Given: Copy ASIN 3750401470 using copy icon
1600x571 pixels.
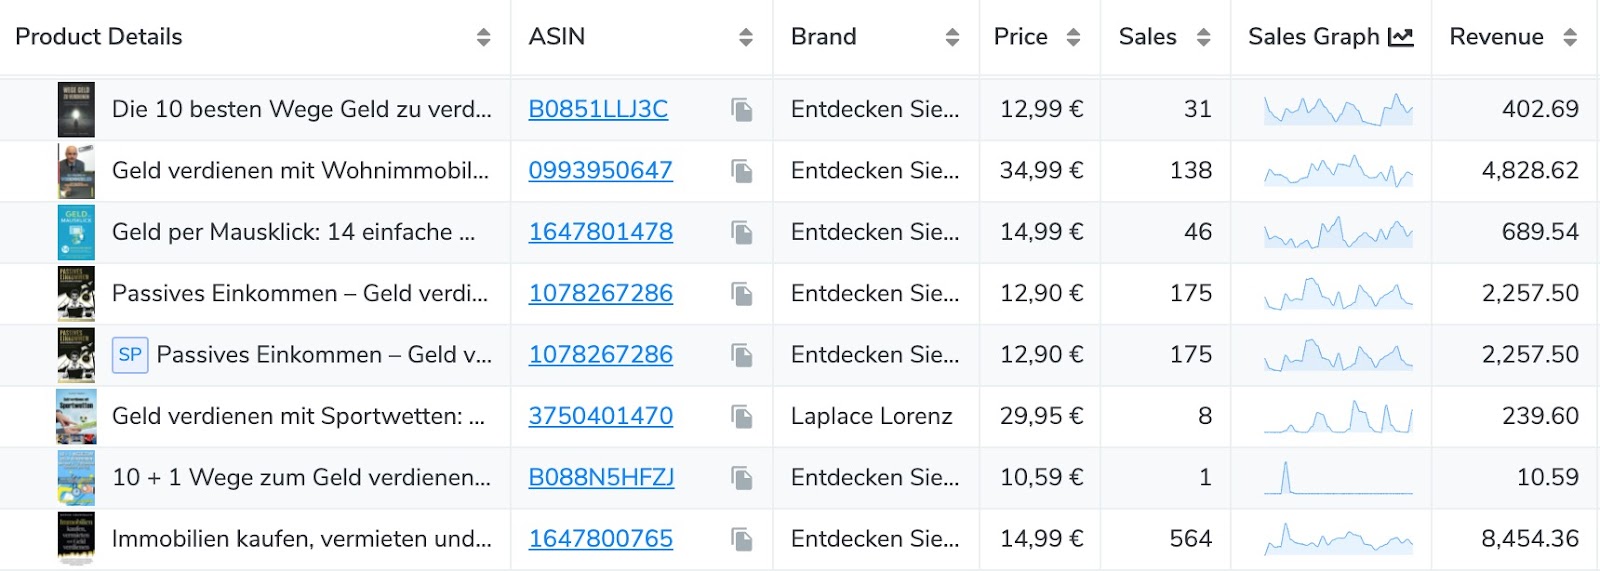Looking at the screenshot, I should (x=741, y=416).
